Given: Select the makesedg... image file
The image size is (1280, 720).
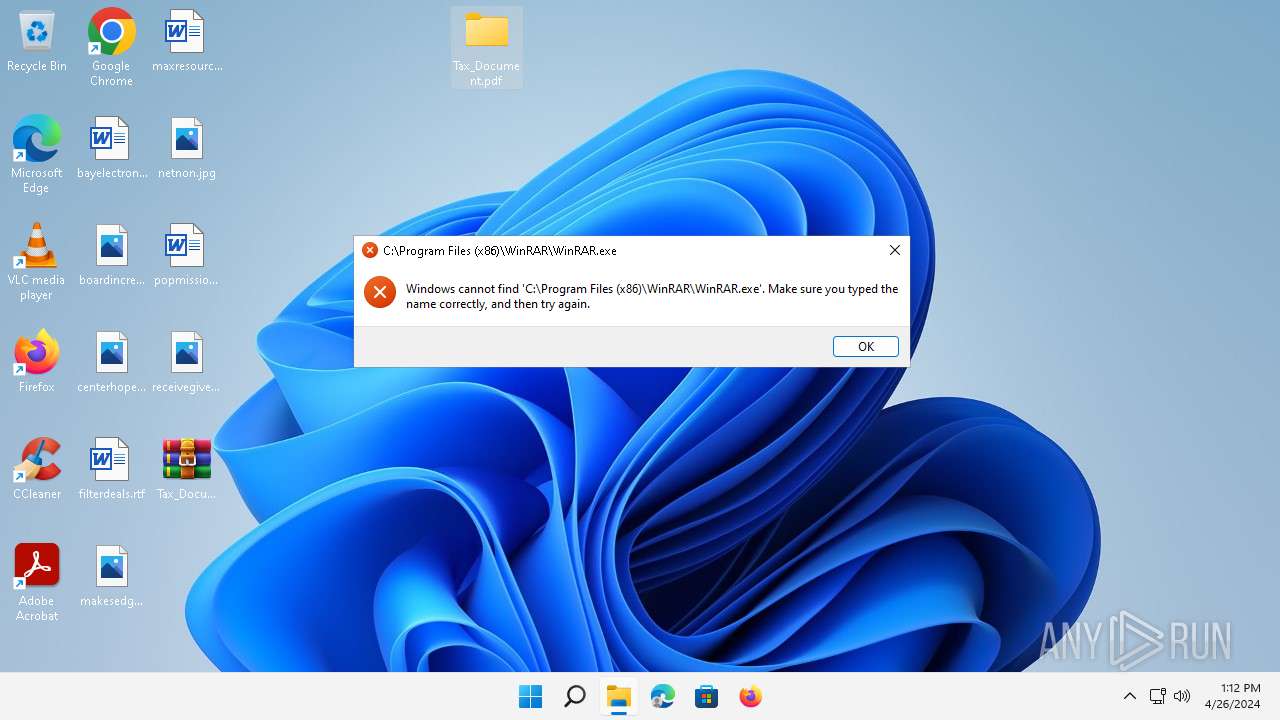Looking at the screenshot, I should (111, 577).
